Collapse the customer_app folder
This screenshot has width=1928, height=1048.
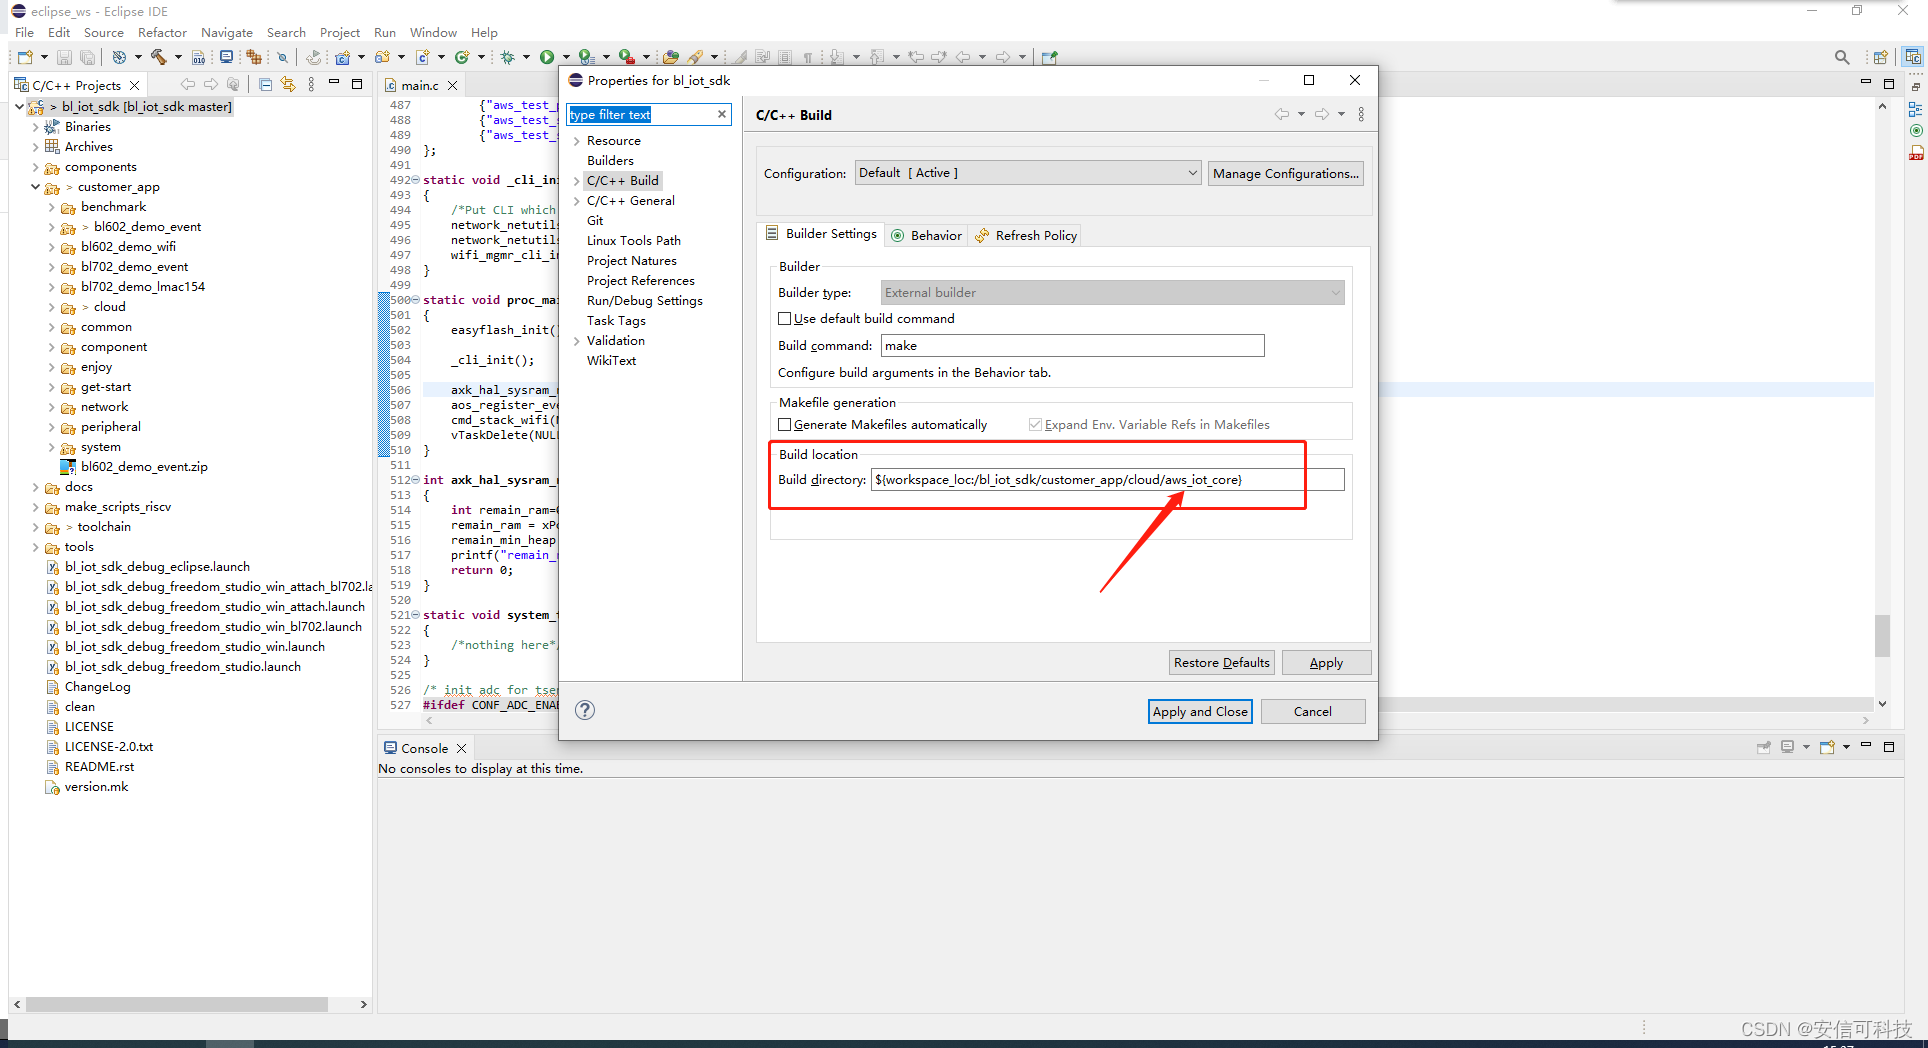pyautogui.click(x=35, y=187)
